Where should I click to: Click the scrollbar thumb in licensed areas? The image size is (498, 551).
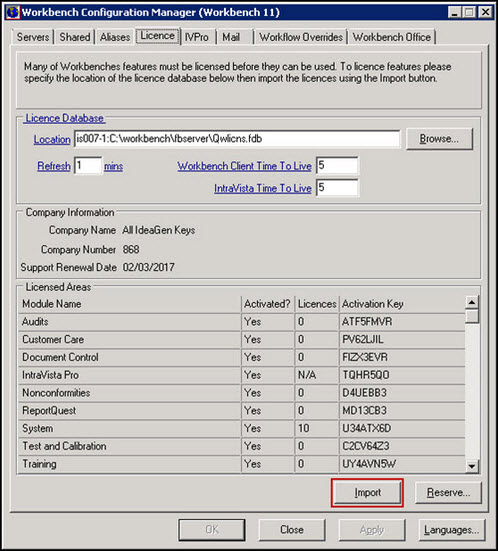click(472, 316)
